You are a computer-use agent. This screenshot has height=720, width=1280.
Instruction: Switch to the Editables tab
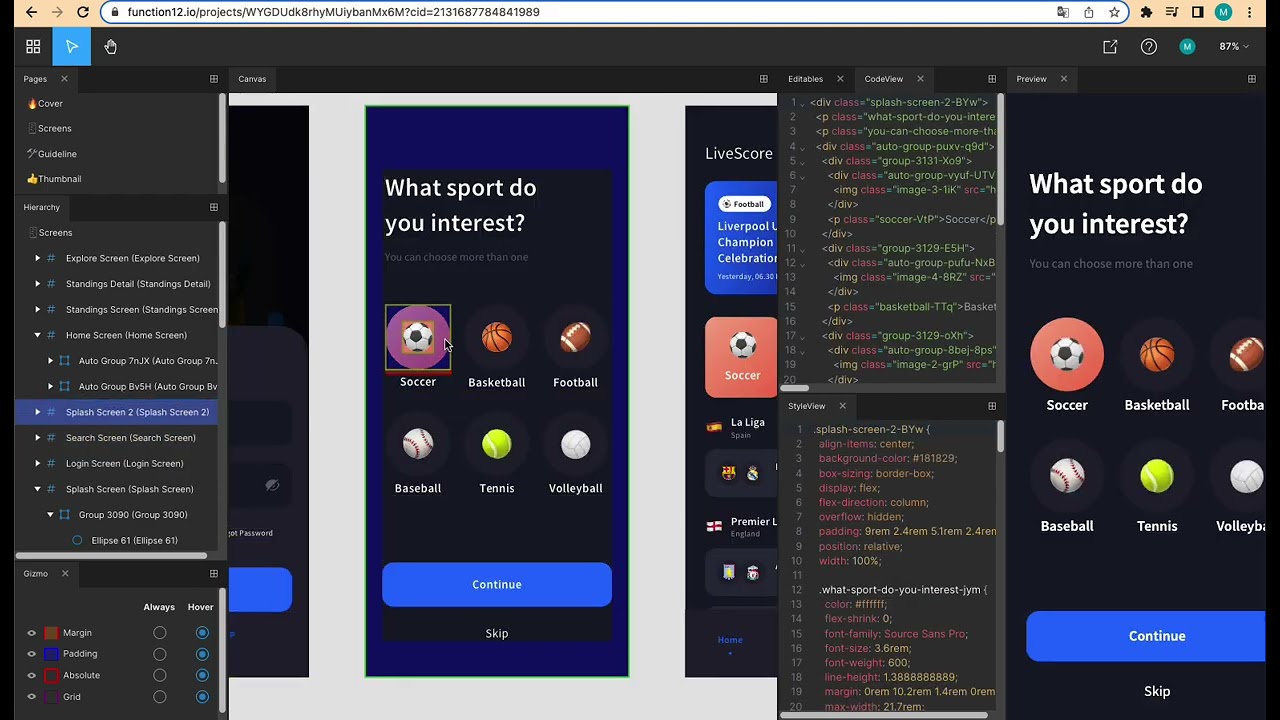click(x=805, y=79)
